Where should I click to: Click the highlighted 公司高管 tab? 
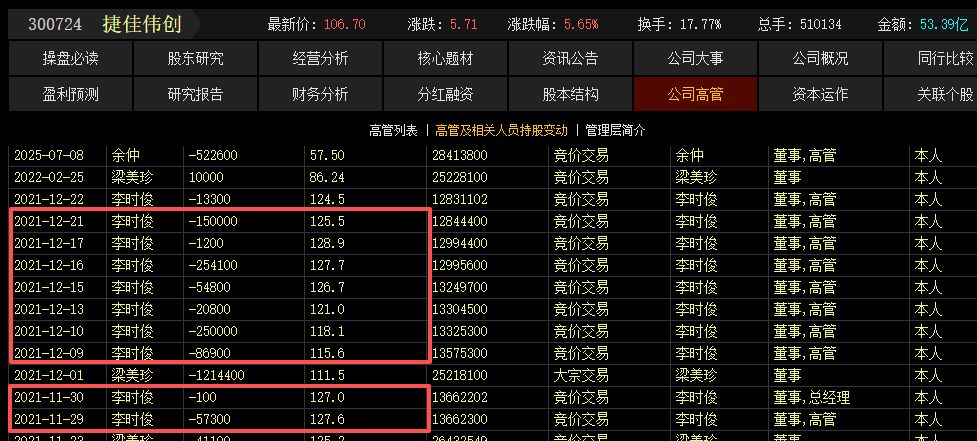pos(695,95)
